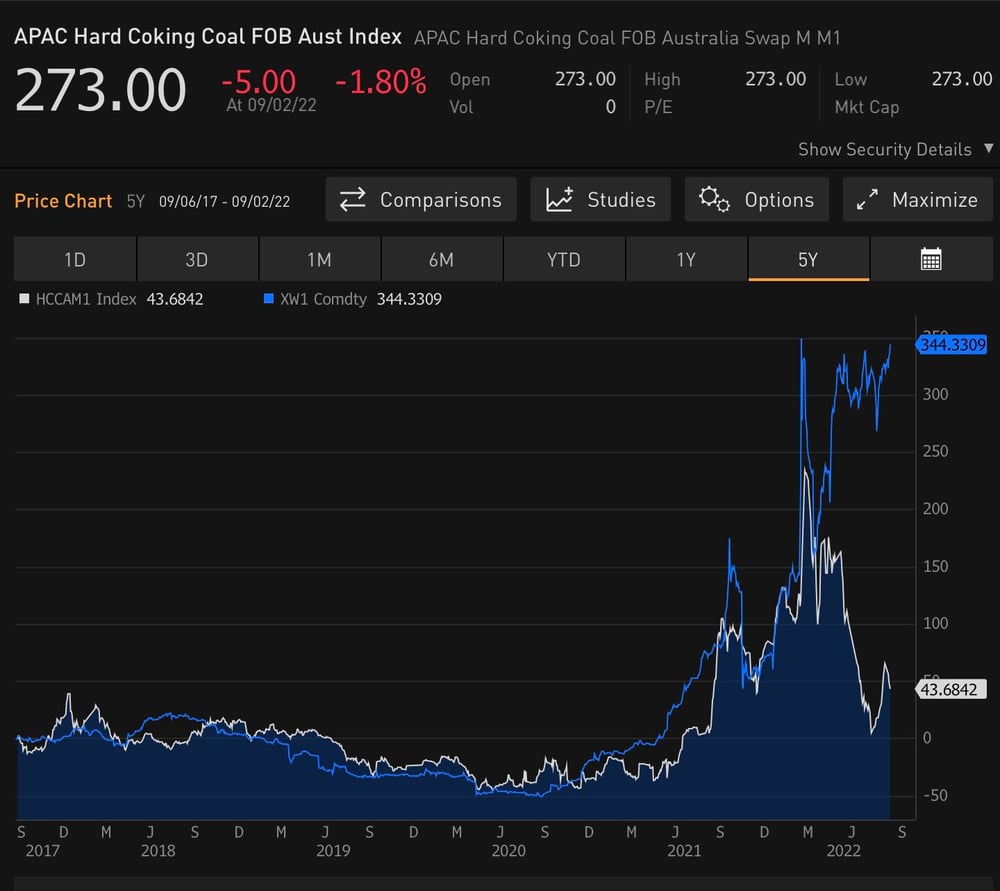Maximize the price chart
The image size is (1000, 891).
tap(918, 200)
